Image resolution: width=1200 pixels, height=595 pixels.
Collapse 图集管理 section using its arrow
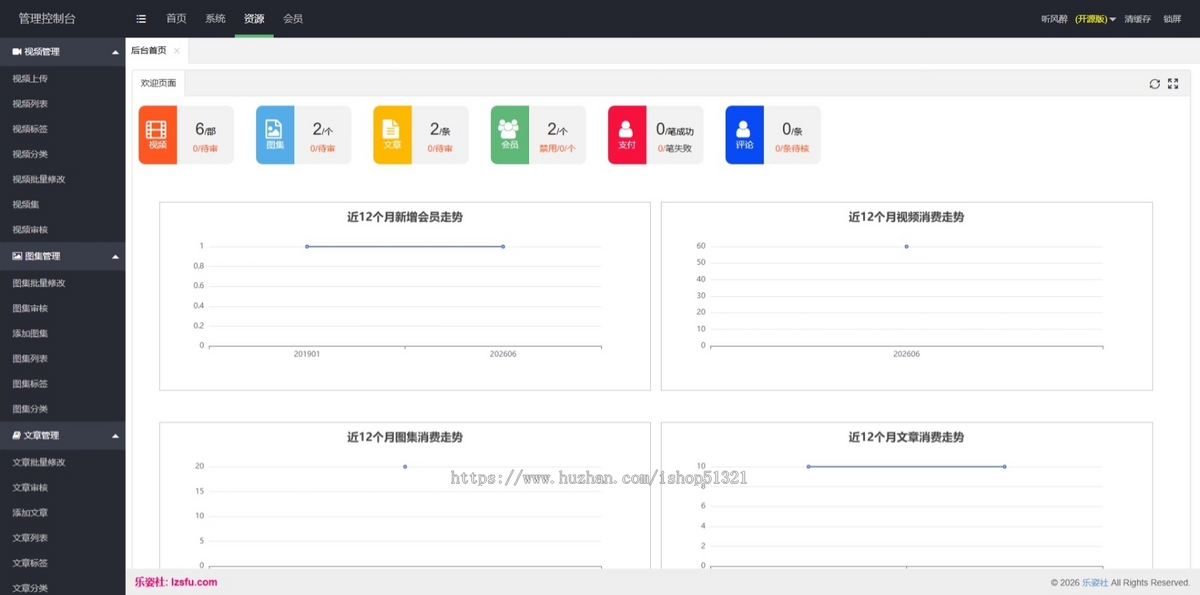click(115, 257)
